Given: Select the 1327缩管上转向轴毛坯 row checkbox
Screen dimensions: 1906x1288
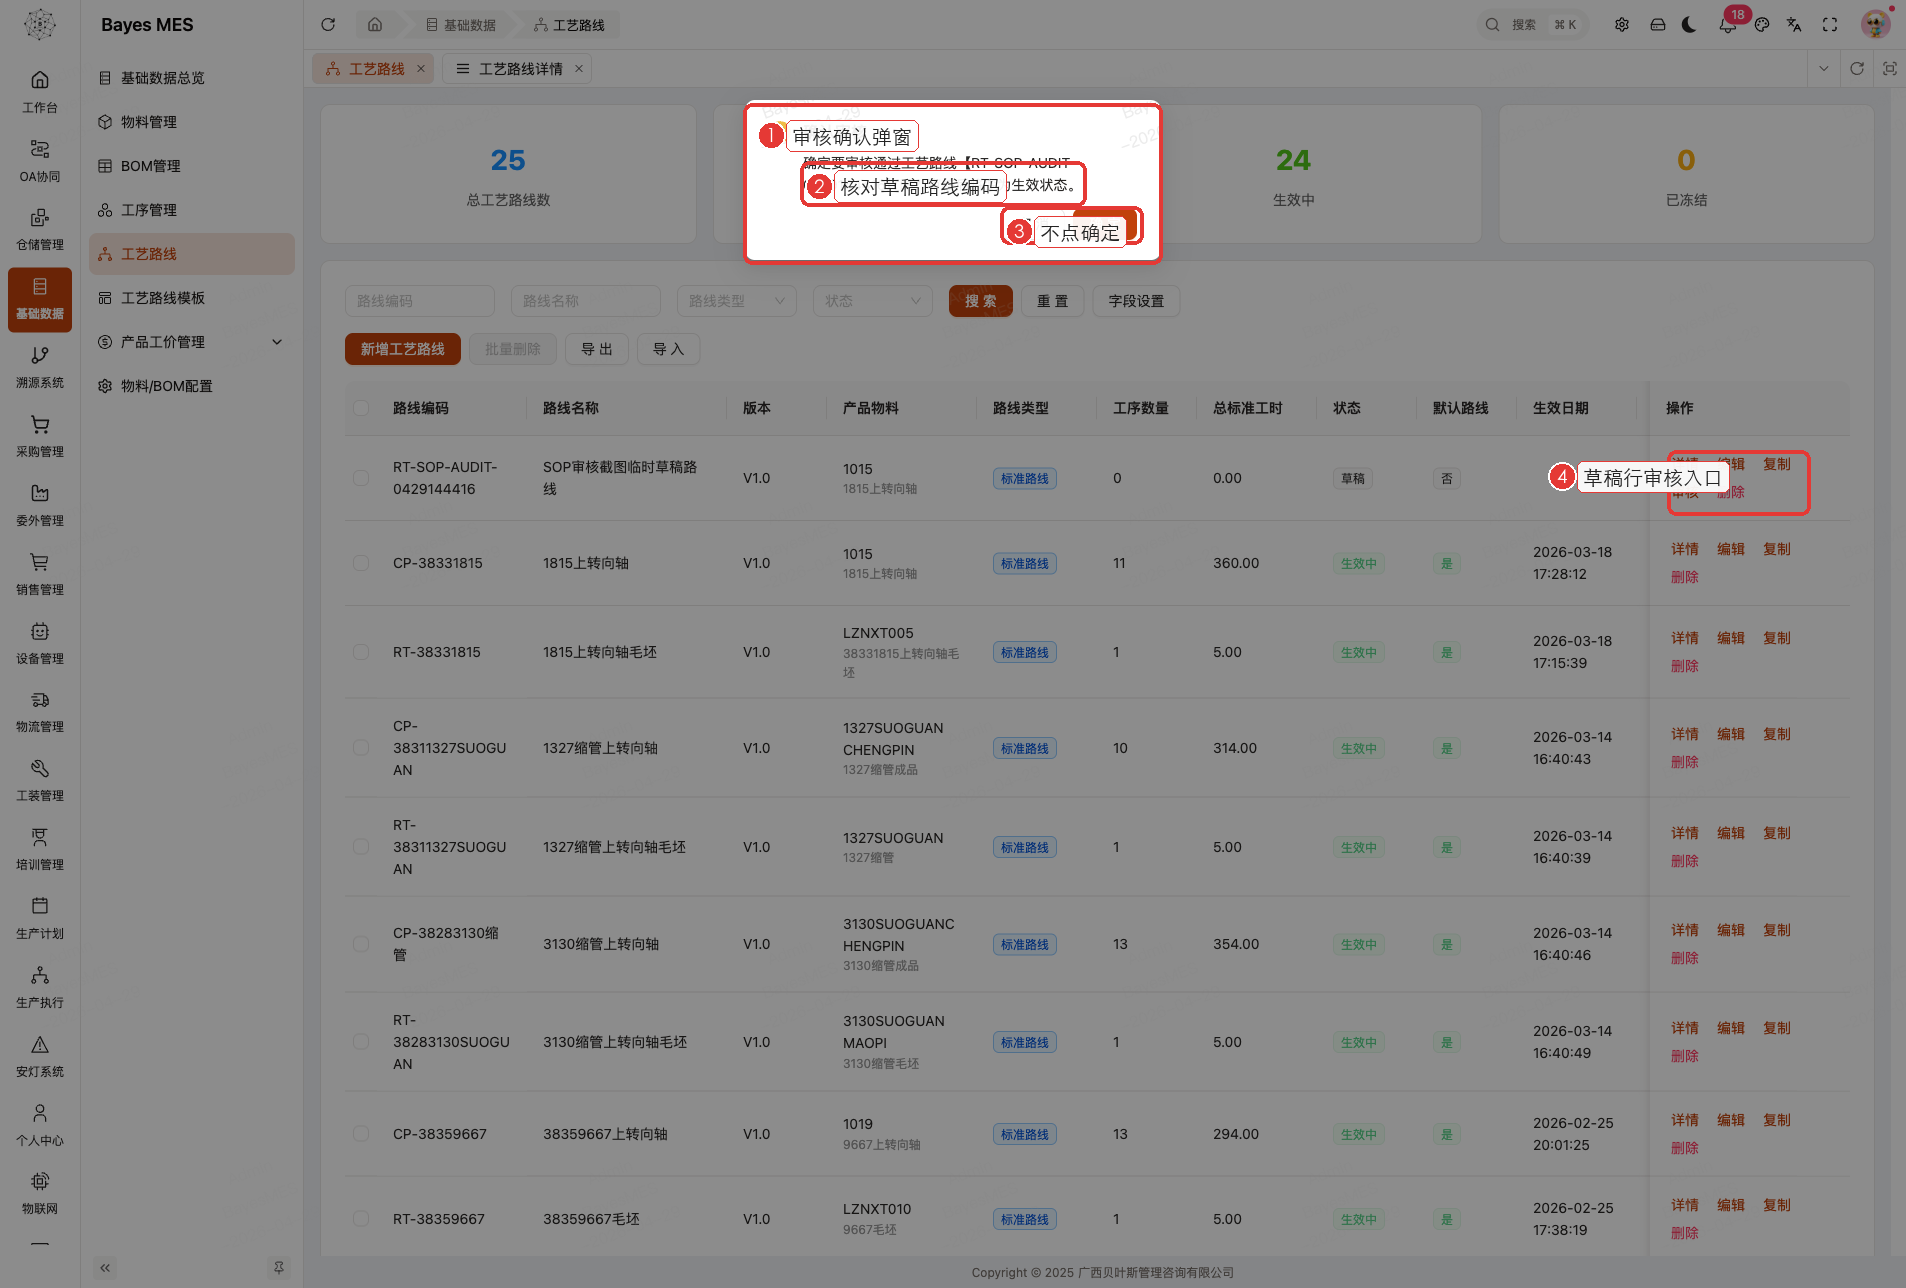Looking at the screenshot, I should [361, 847].
